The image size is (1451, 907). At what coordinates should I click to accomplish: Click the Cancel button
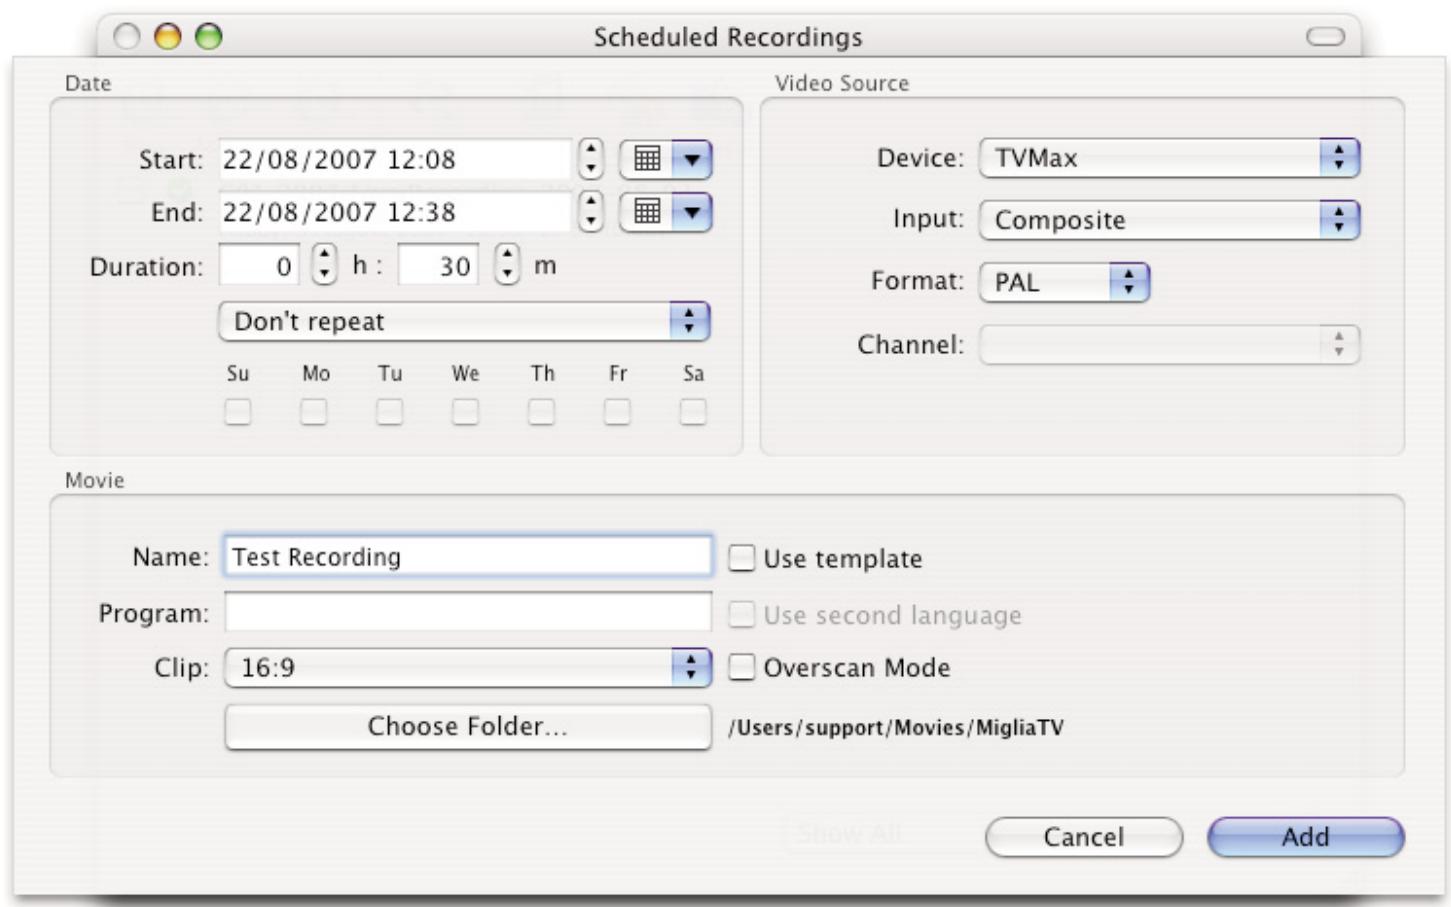pyautogui.click(x=1084, y=837)
